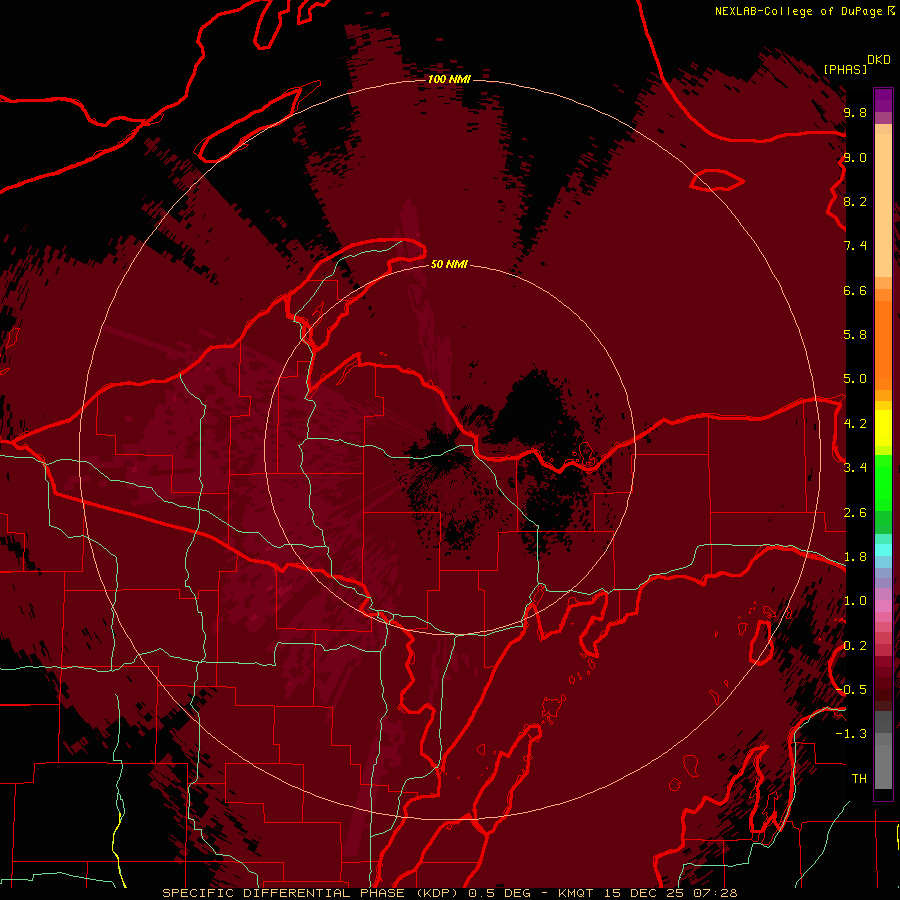Click the purple top segment of the color bar
Viewport: 900px width, 900px height.
883,100
